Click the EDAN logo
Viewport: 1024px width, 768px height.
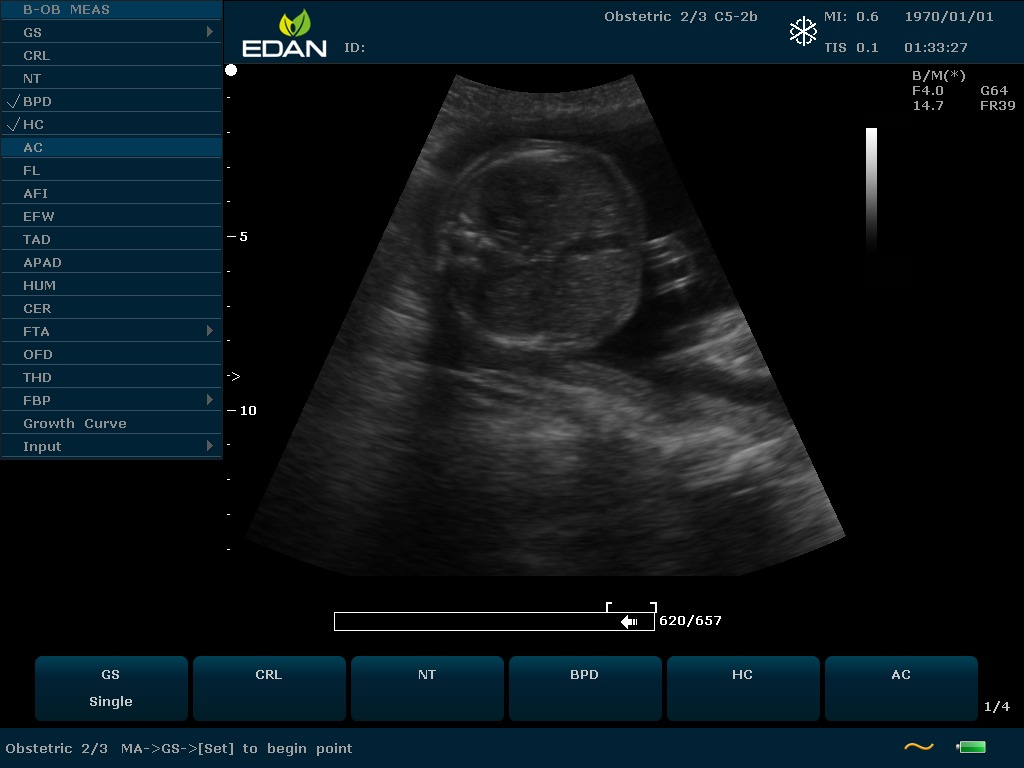pos(285,34)
